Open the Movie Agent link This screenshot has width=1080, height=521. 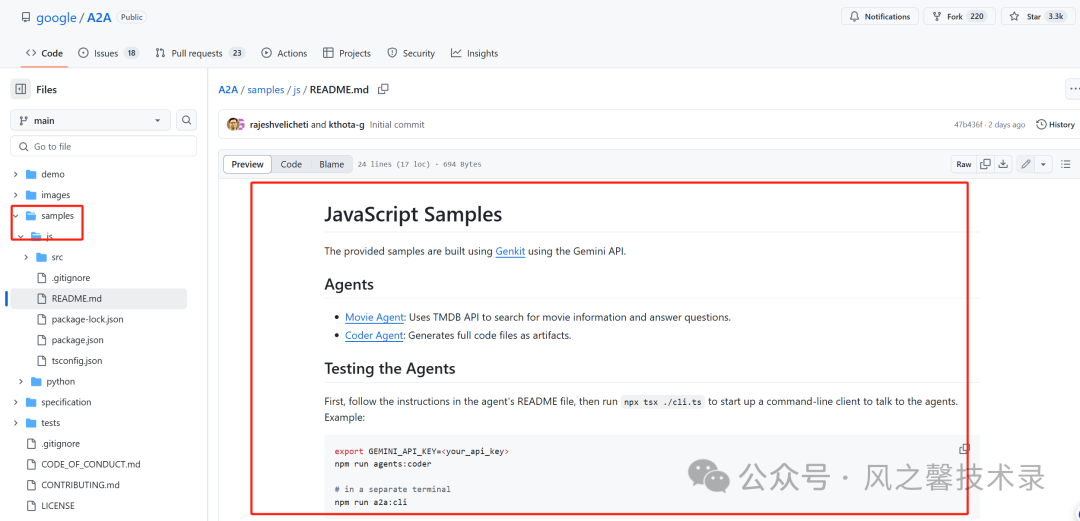[374, 318]
